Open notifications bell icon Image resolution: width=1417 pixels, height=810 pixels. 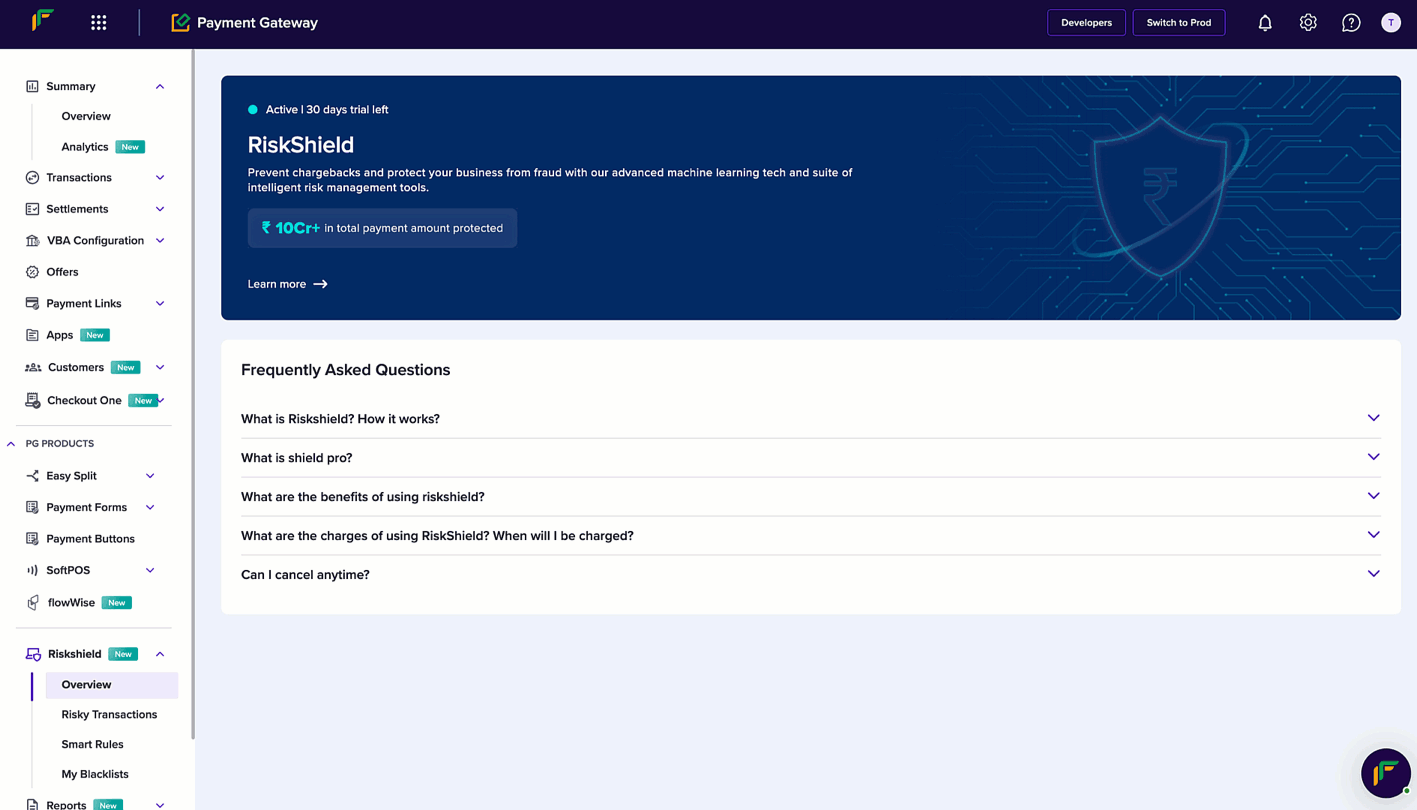point(1265,22)
